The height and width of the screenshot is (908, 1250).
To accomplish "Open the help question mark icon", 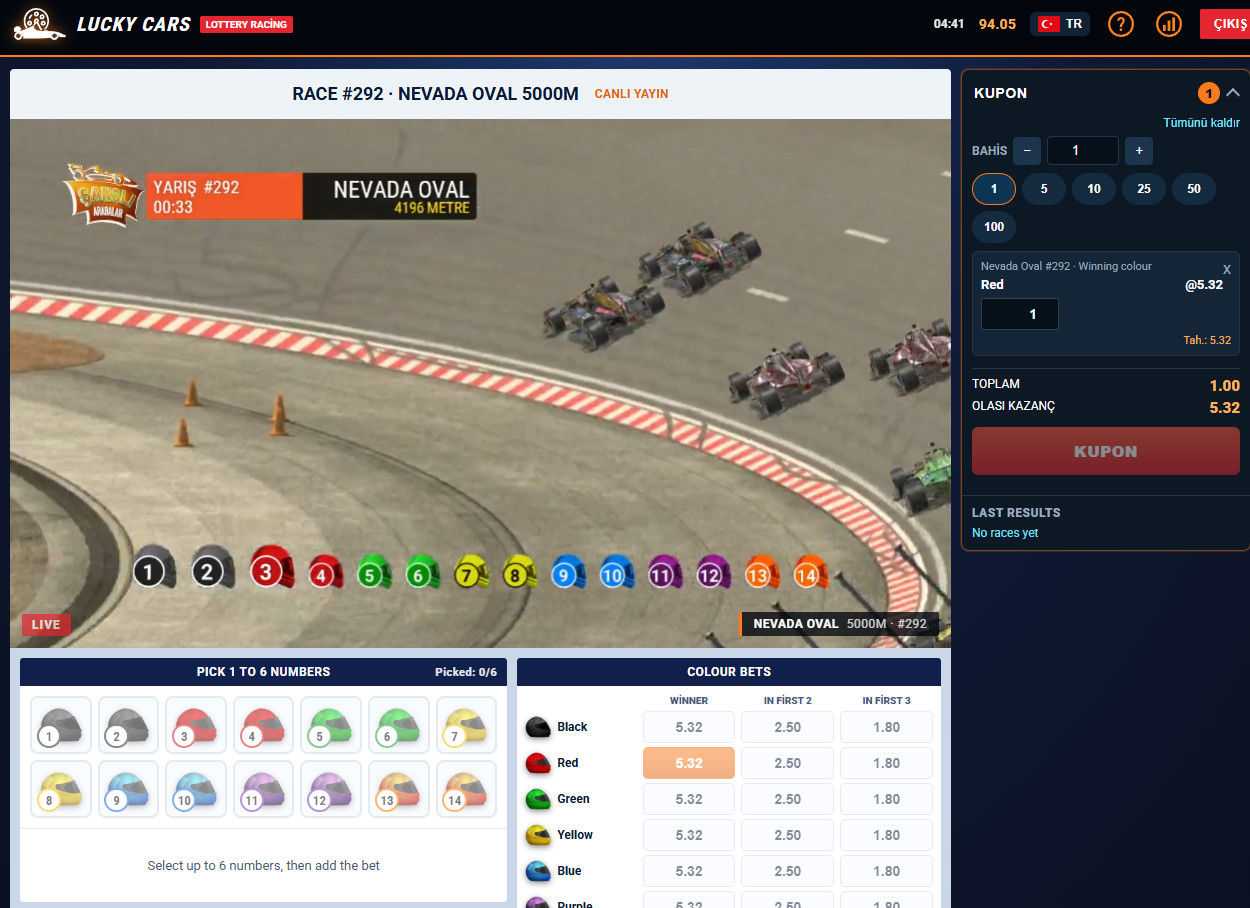I will [x=1121, y=24].
